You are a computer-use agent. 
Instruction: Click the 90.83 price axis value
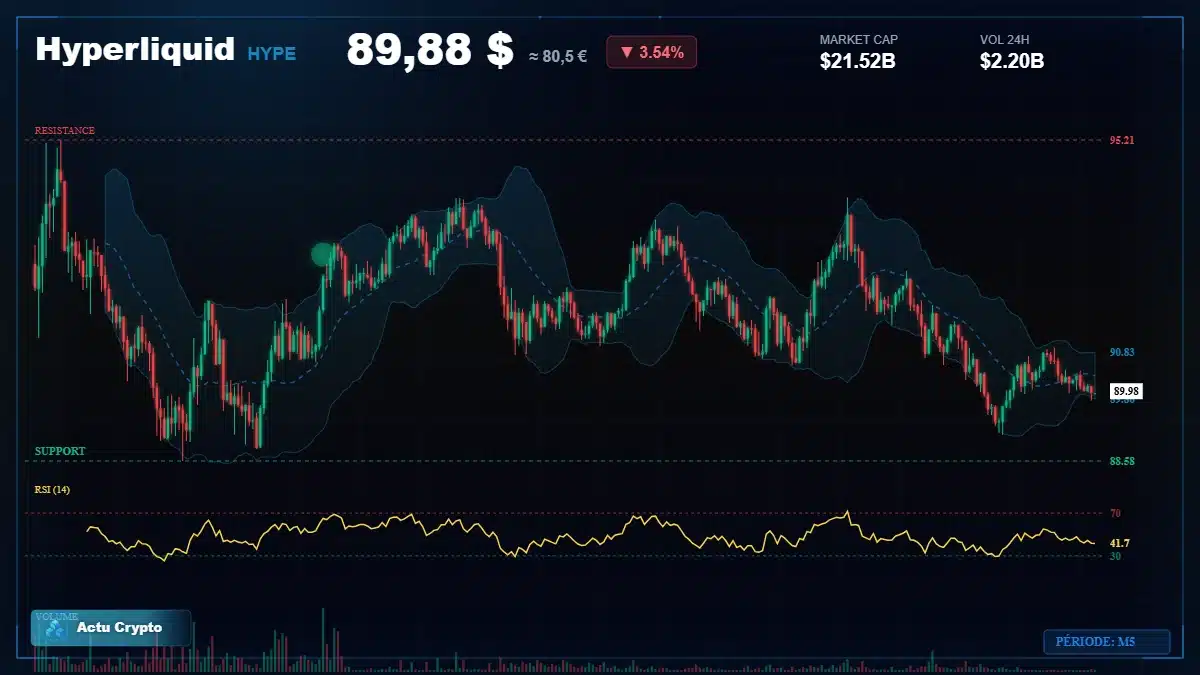point(1122,353)
